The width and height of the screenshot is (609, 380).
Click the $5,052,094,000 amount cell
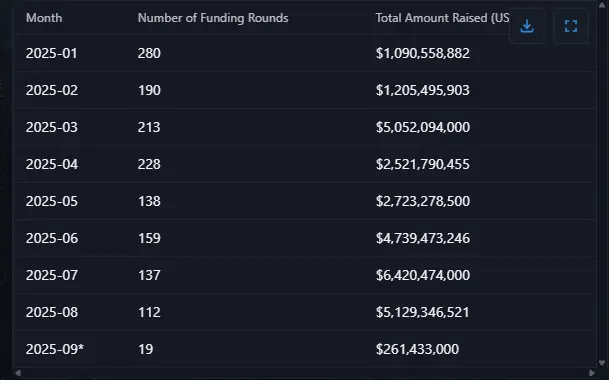[x=423, y=127]
